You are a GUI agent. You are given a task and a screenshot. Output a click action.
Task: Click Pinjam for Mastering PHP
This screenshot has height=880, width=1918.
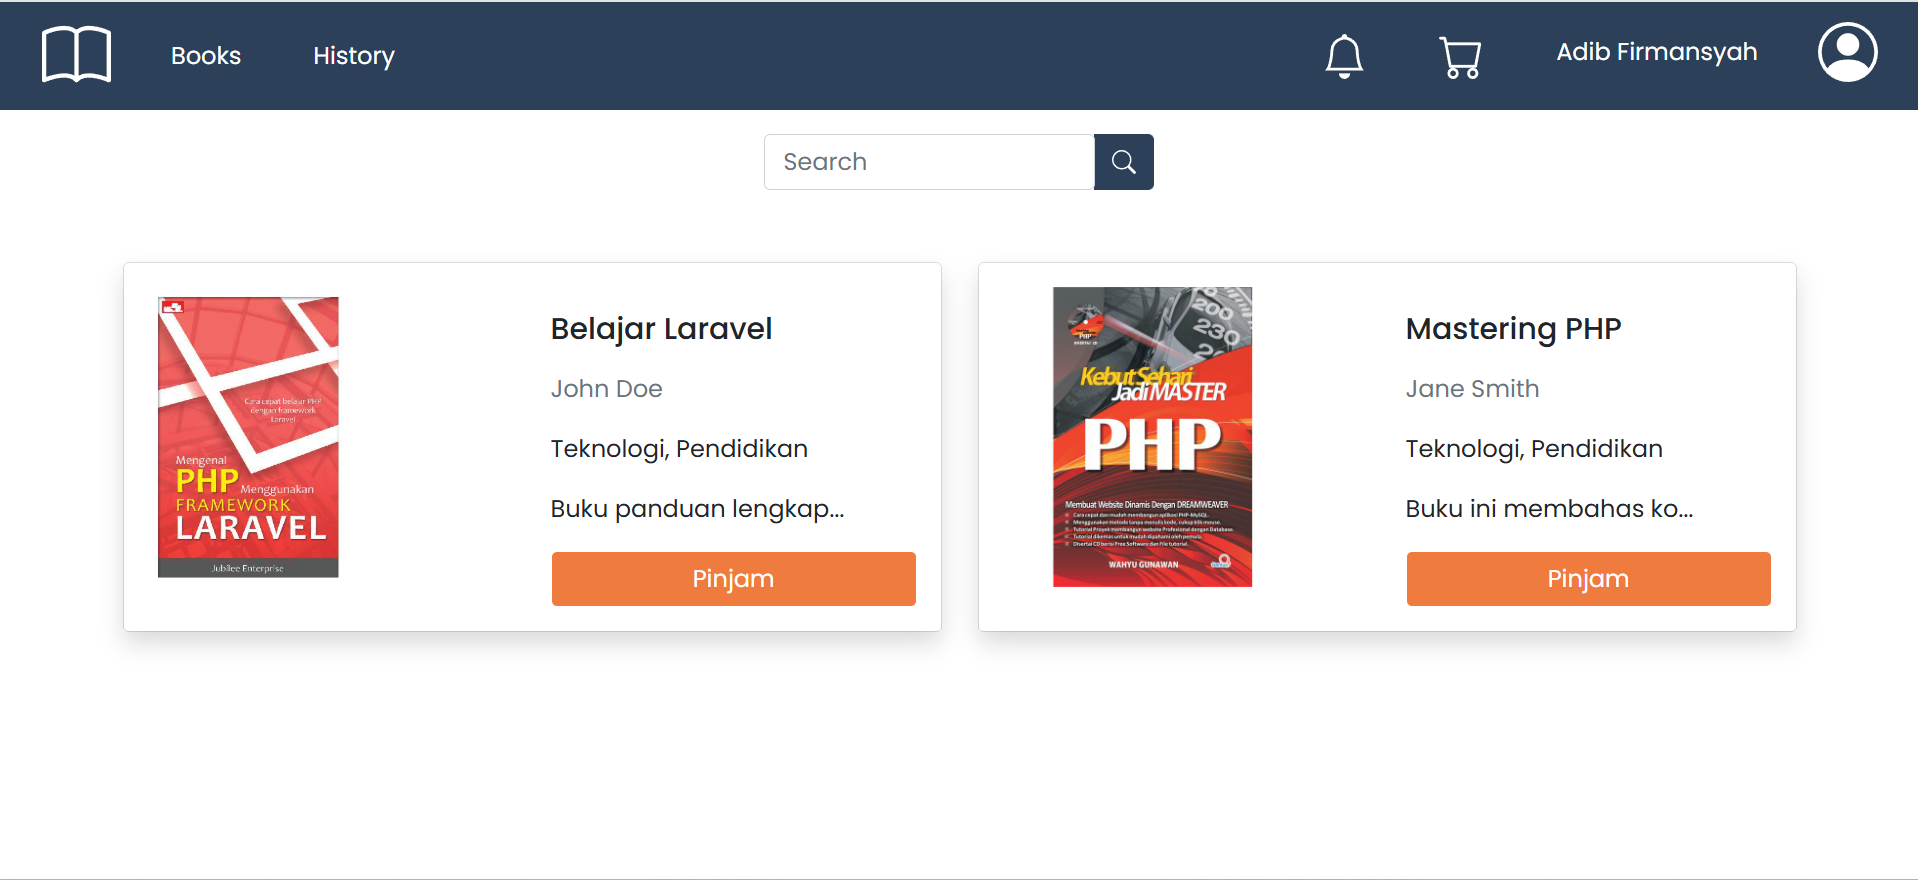[x=1588, y=578]
